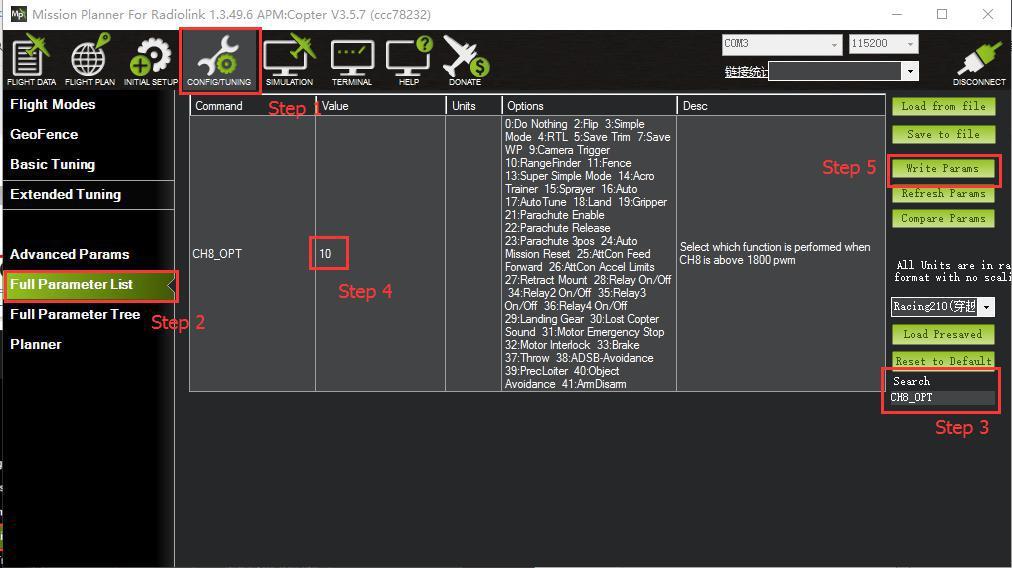Viewport: 1012px width, 568px height.
Task: Open Config/Tuning
Action: pos(219,60)
